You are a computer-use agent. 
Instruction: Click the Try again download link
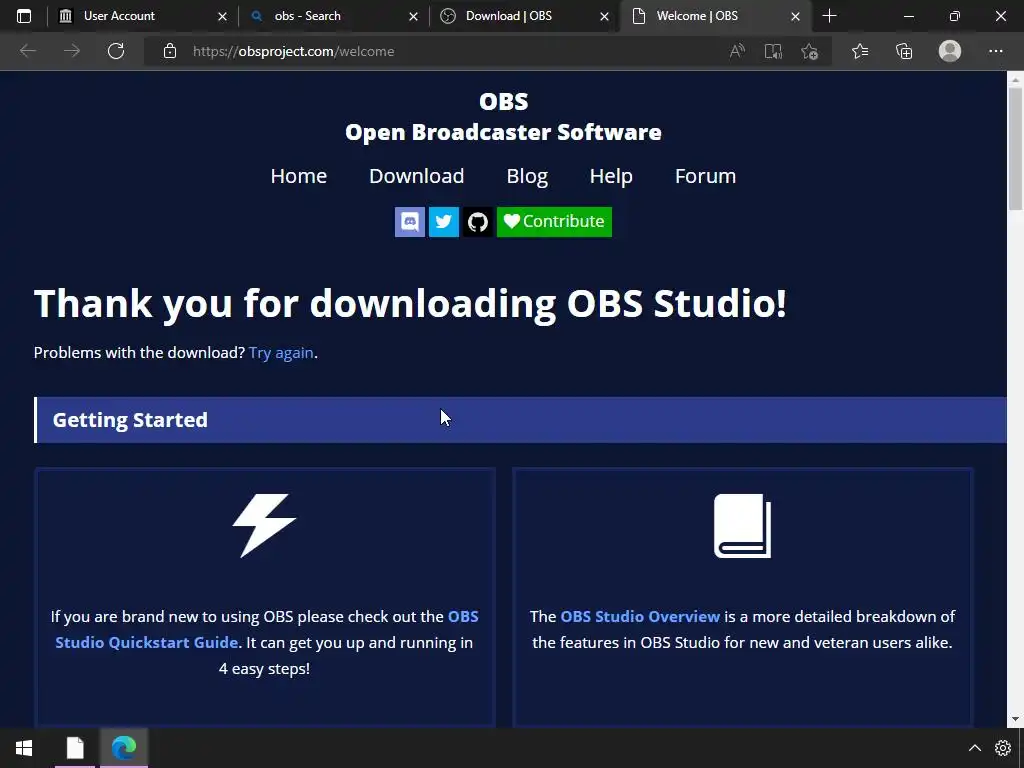click(281, 353)
